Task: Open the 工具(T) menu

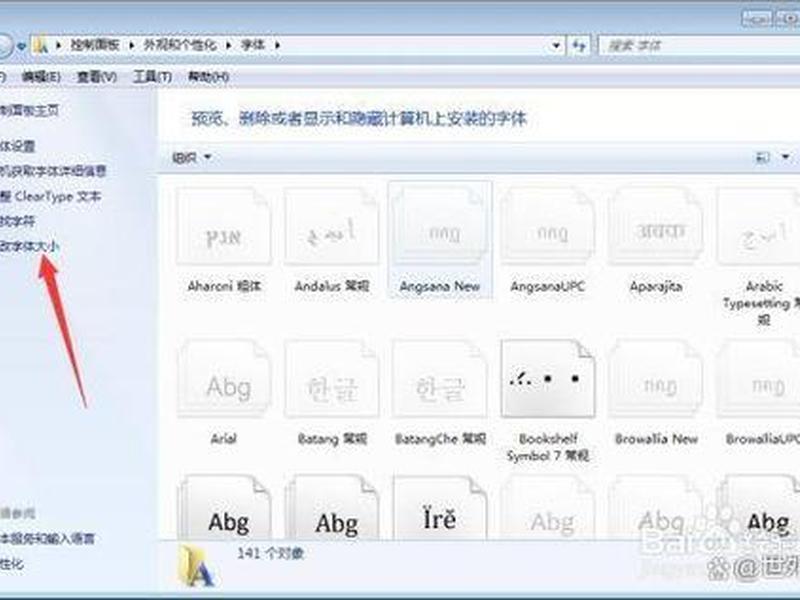Action: 152,77
